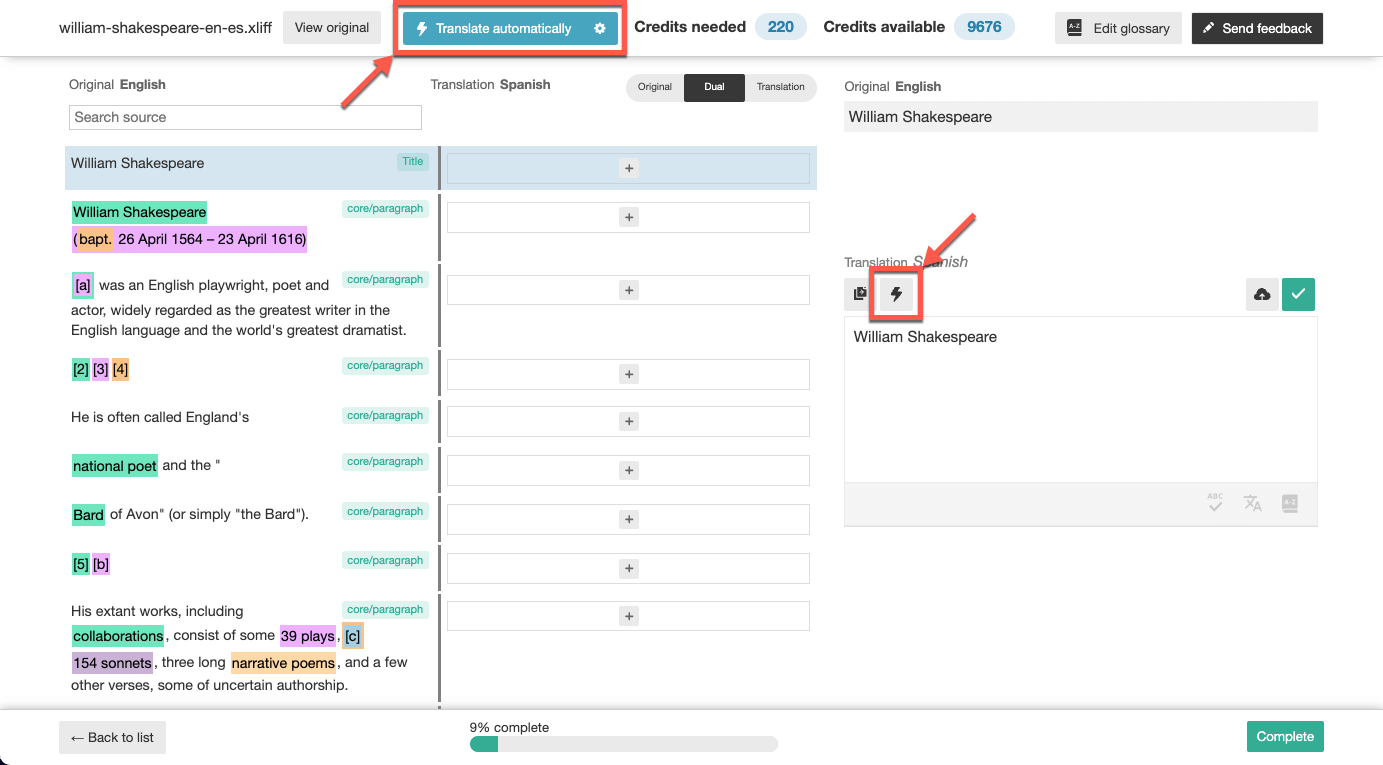The image size is (1383, 765).
Task: Click the green 'Bard' highlighted tag
Action: 88,515
